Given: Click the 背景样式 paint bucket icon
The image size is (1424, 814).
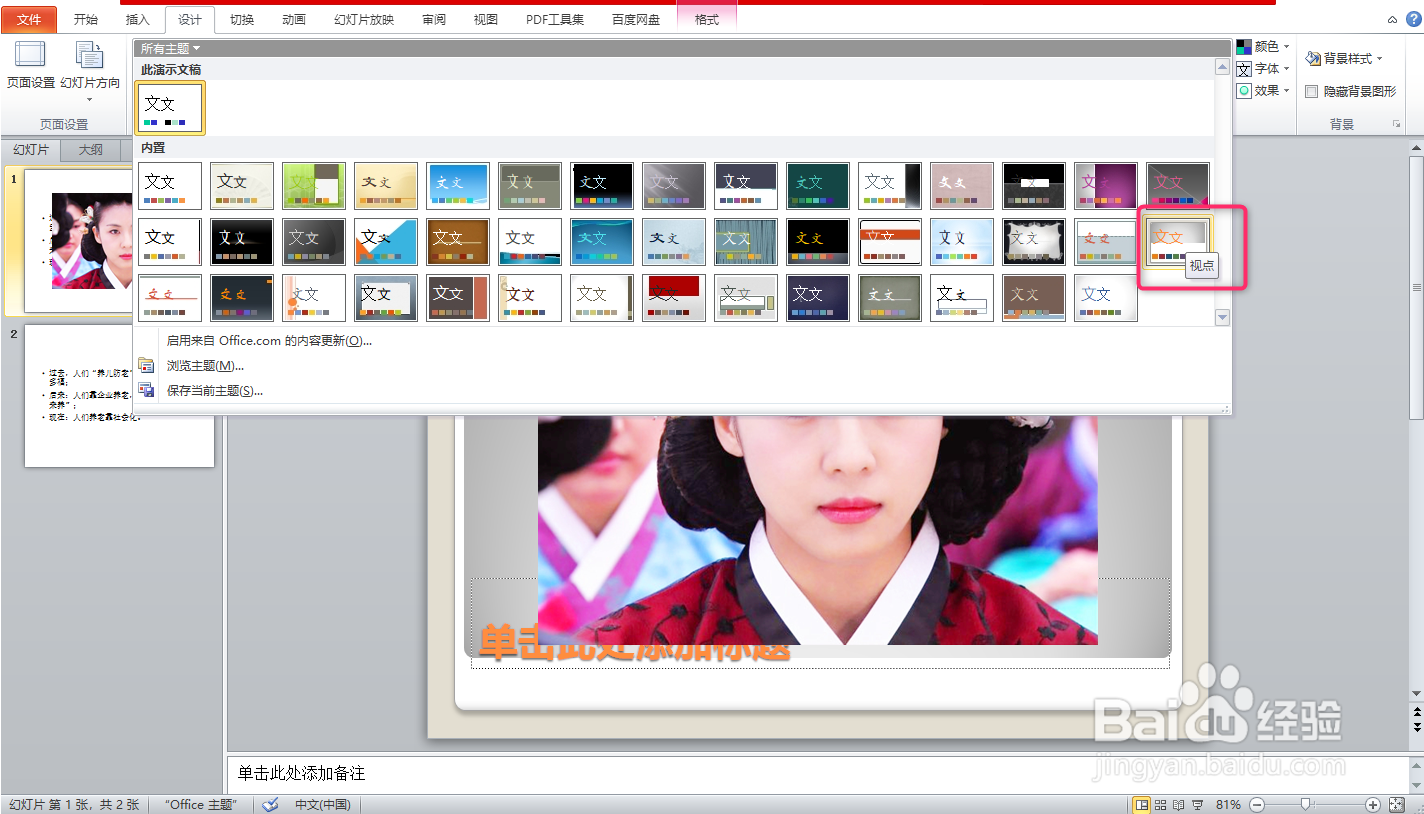Looking at the screenshot, I should click(1313, 59).
